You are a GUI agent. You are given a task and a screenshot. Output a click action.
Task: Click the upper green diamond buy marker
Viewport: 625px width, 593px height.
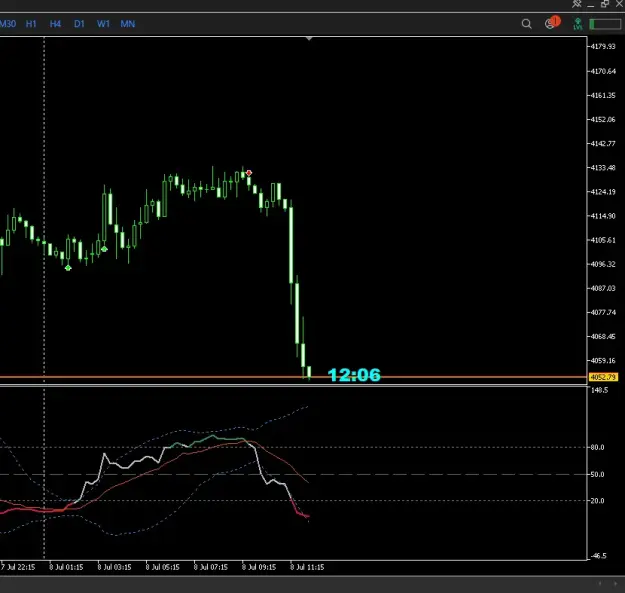click(104, 249)
